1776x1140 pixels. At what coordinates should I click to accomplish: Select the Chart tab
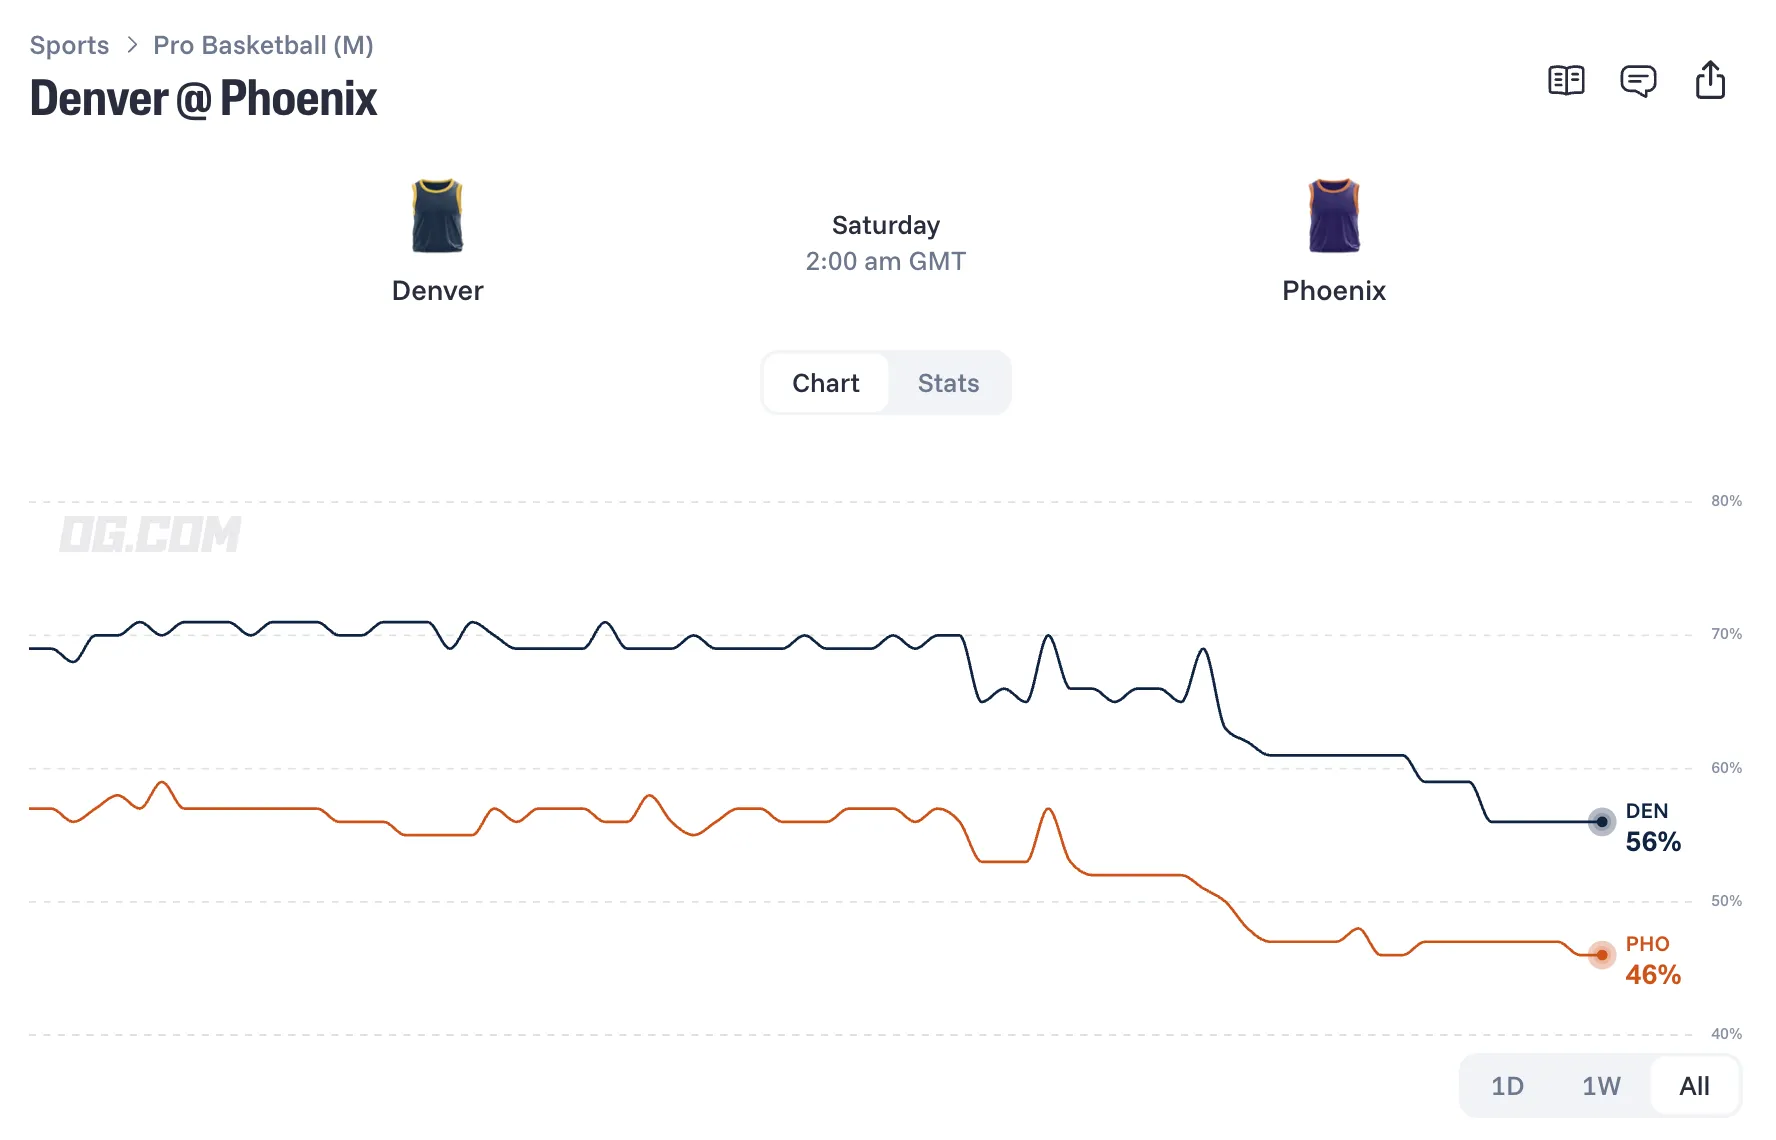[x=826, y=383]
